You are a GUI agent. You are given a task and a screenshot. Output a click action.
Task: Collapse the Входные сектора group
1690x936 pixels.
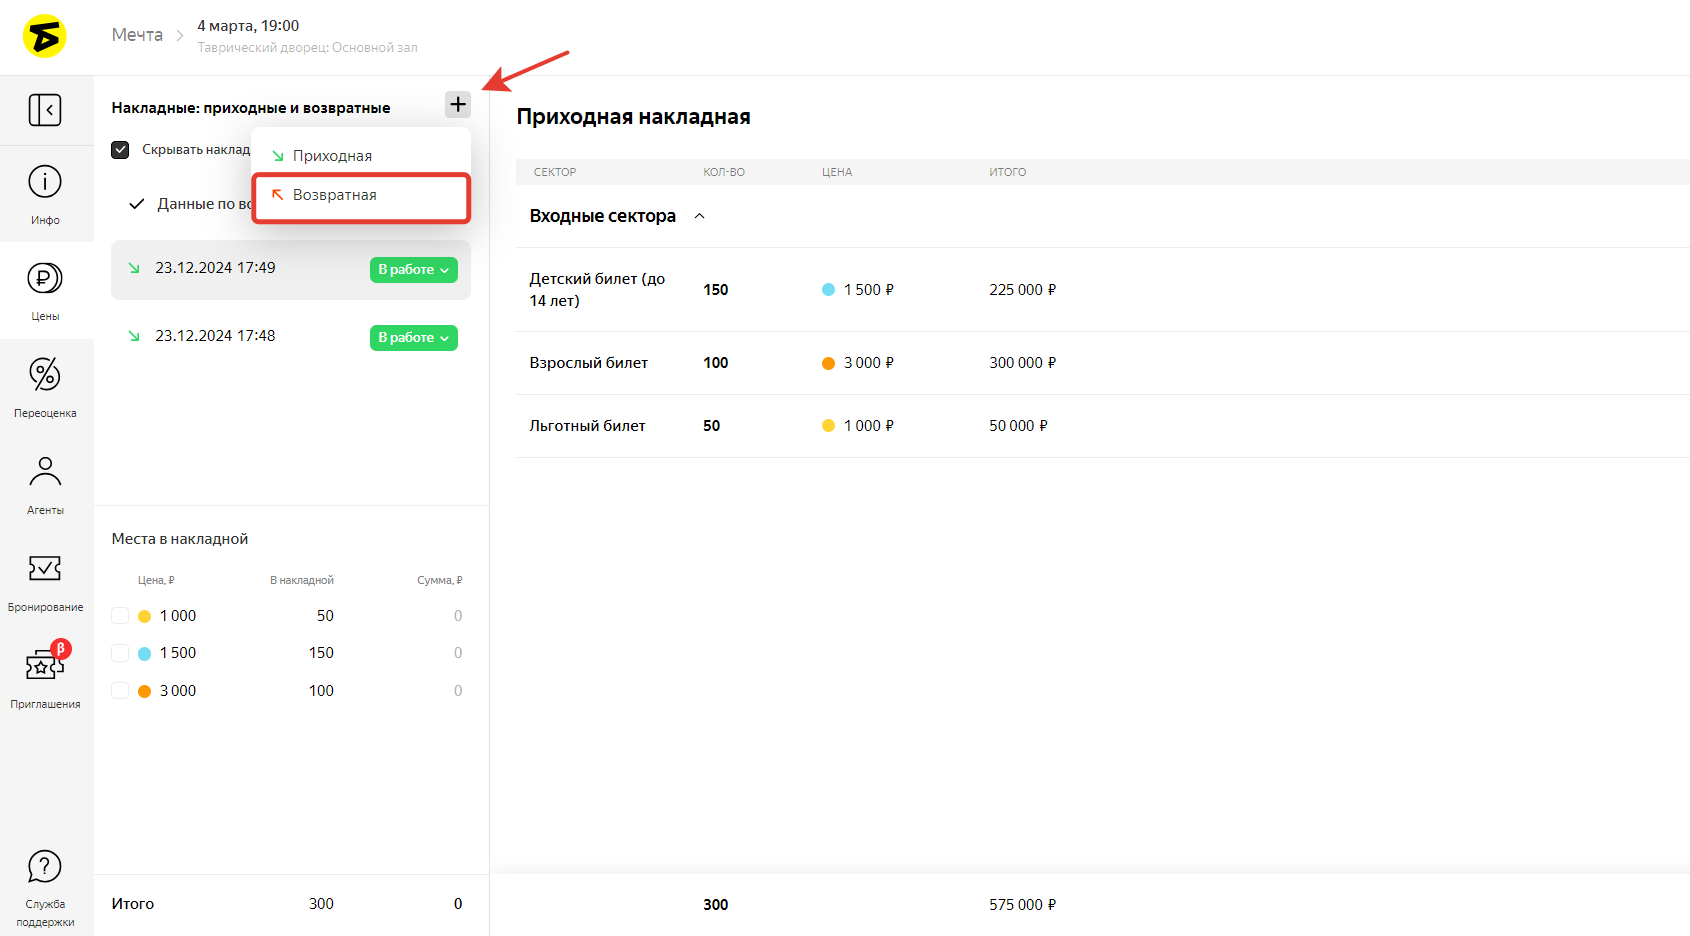click(700, 216)
